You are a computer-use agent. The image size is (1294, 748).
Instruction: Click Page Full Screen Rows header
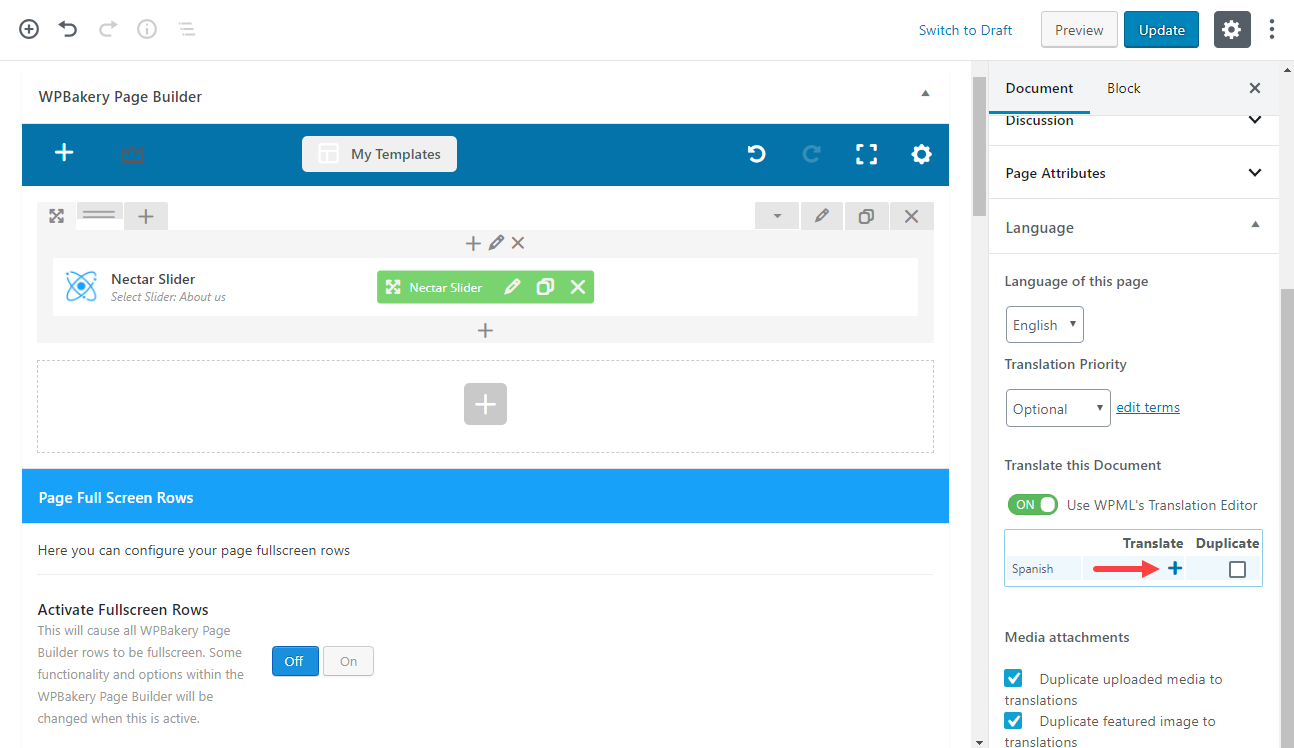[x=485, y=497]
